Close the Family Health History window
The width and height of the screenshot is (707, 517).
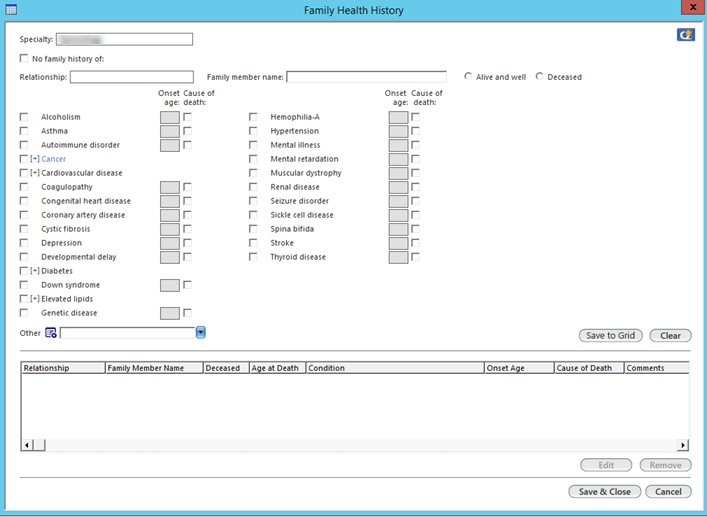click(x=693, y=7)
